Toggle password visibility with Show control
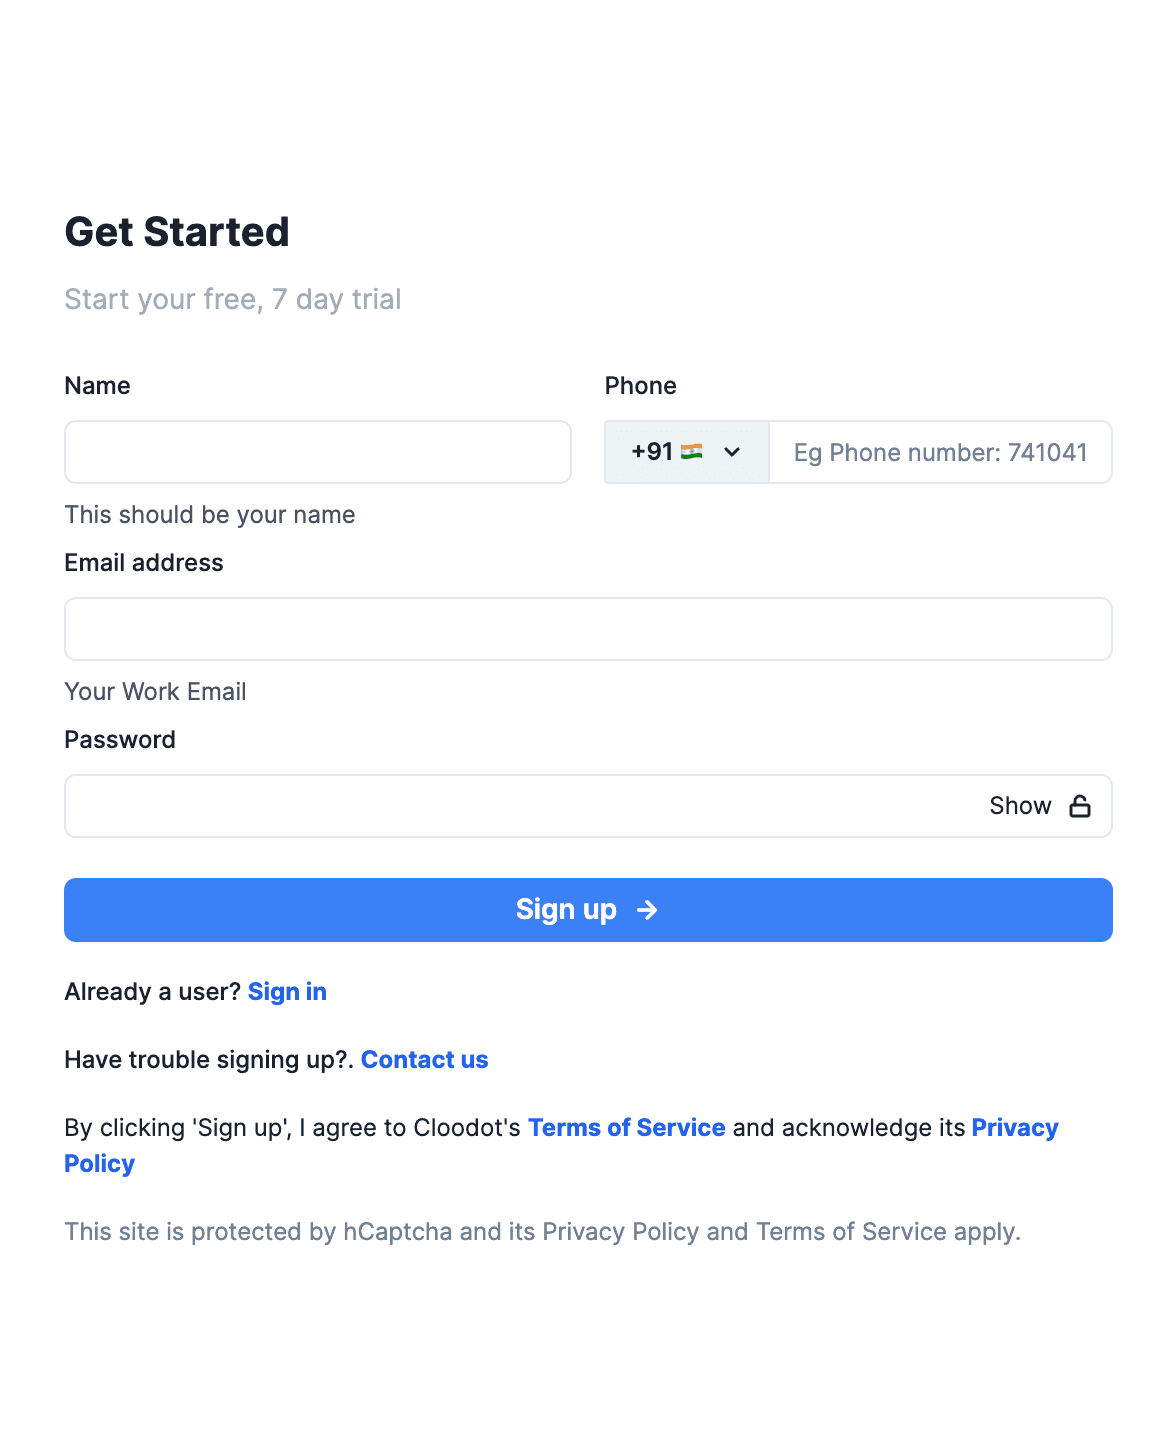 click(x=1020, y=805)
